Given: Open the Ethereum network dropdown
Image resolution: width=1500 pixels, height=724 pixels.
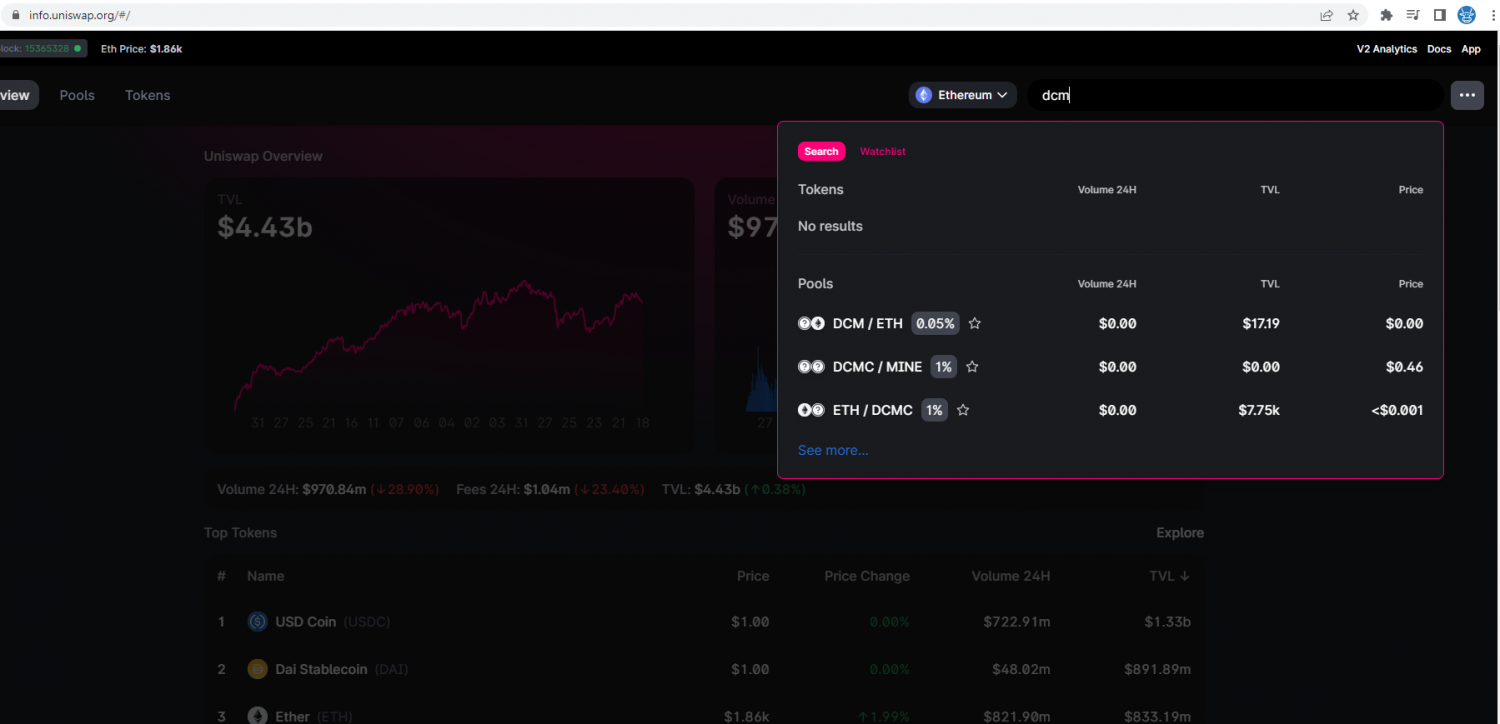Looking at the screenshot, I should [x=963, y=95].
